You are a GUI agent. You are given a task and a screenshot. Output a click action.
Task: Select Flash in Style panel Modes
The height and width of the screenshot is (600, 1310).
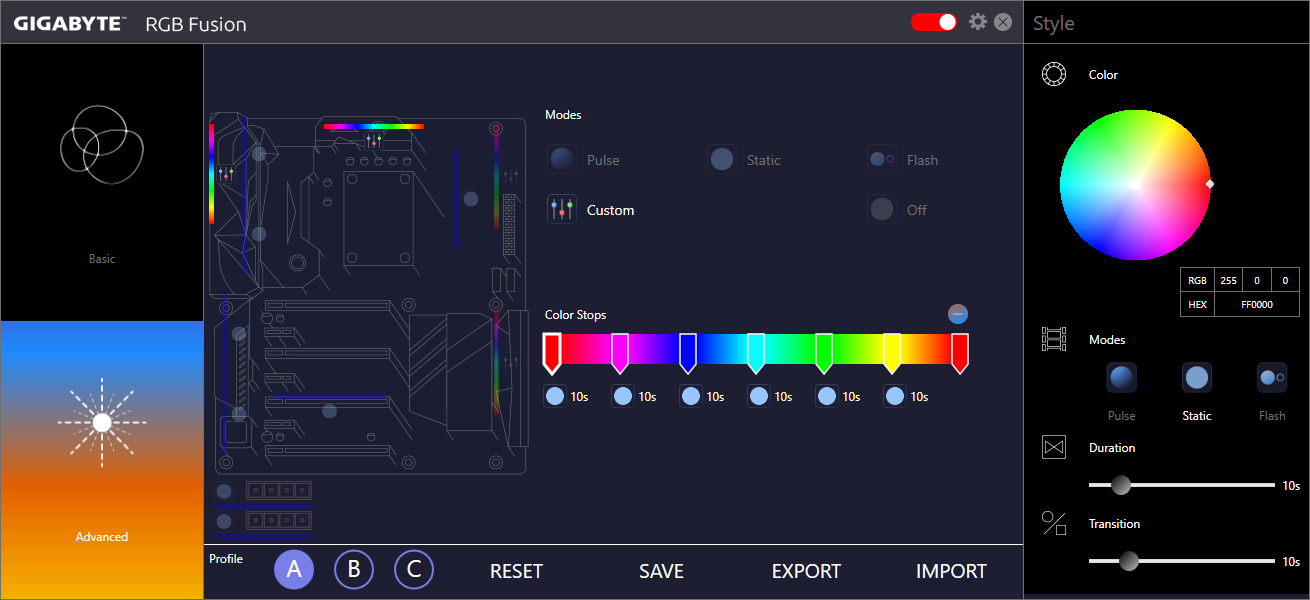1272,378
